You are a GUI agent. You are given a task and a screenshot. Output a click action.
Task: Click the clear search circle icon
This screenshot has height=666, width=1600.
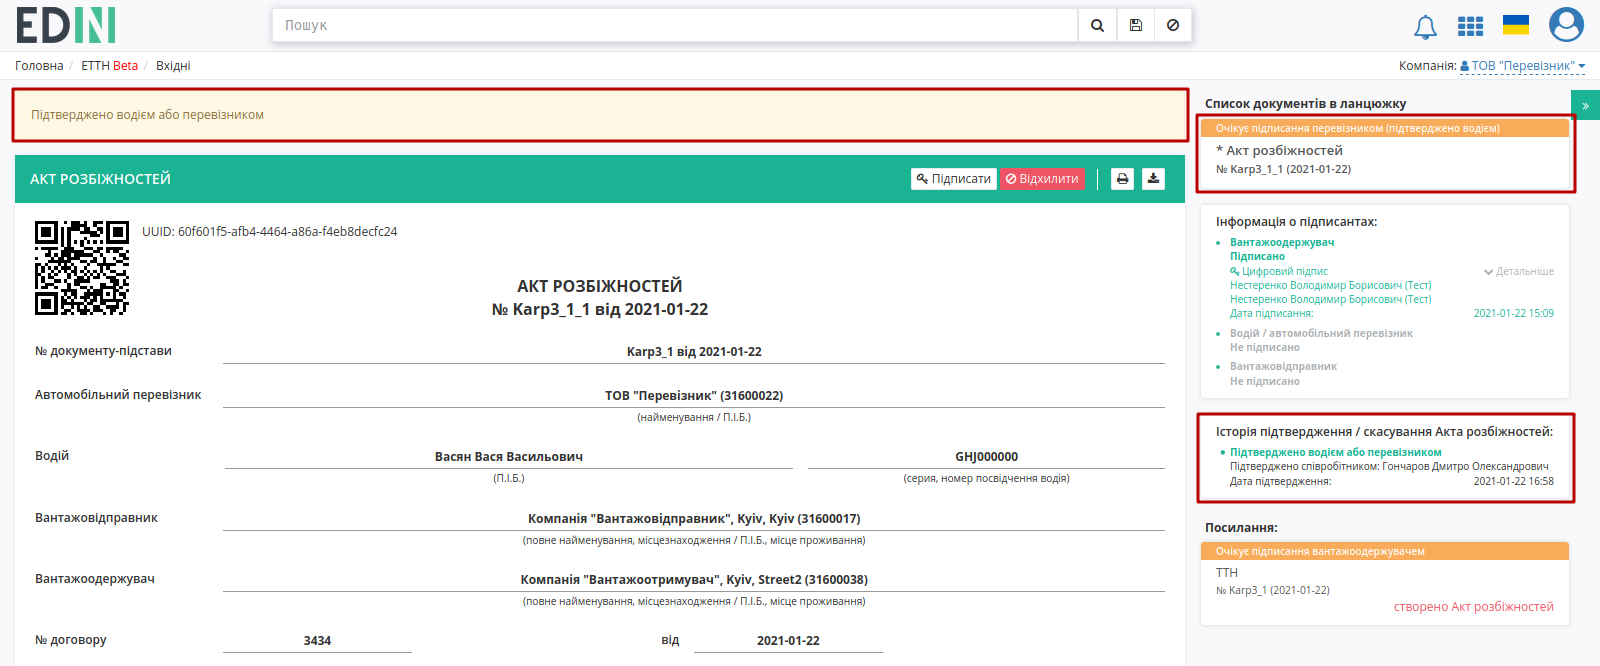1173,25
